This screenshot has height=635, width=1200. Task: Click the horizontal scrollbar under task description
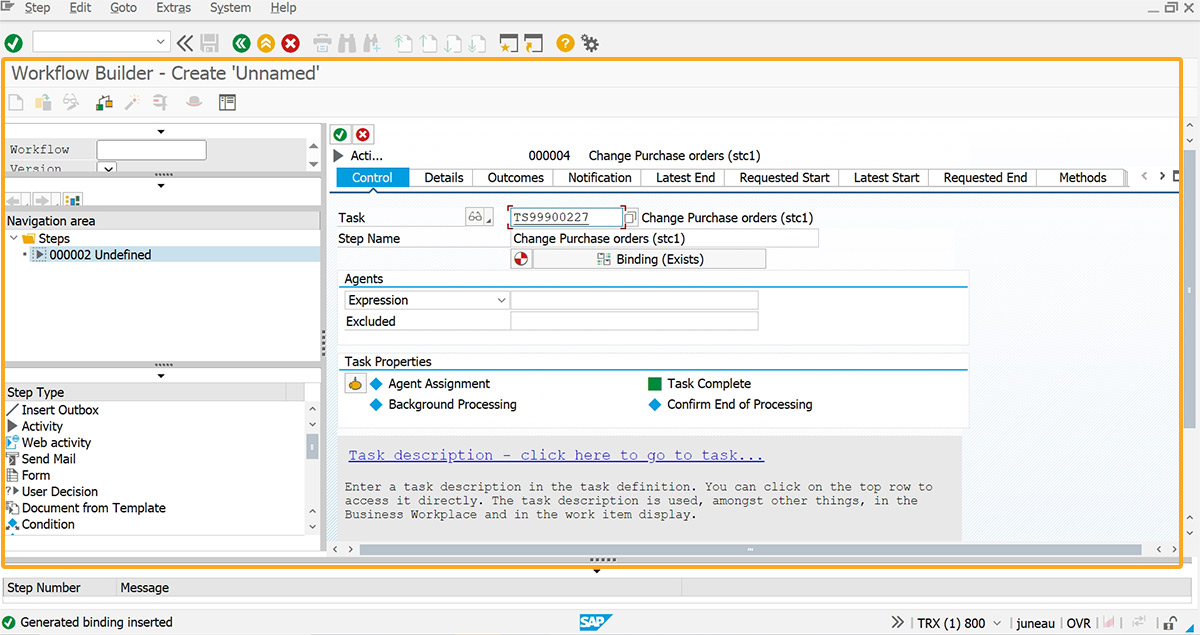750,549
